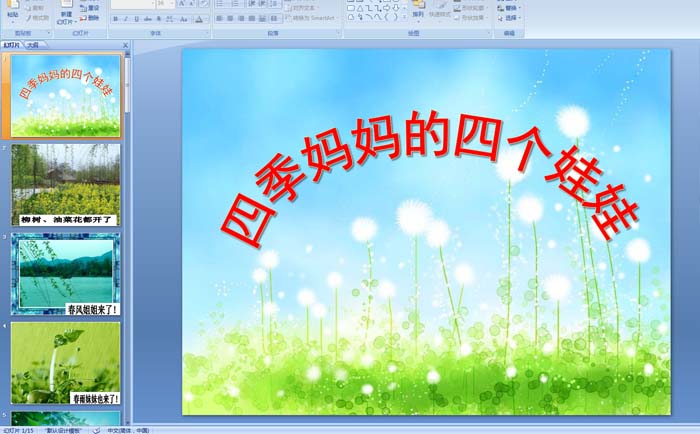Open the Shape Effects (形状效果) dropdown
This screenshot has height=434, width=700.
(x=470, y=17)
